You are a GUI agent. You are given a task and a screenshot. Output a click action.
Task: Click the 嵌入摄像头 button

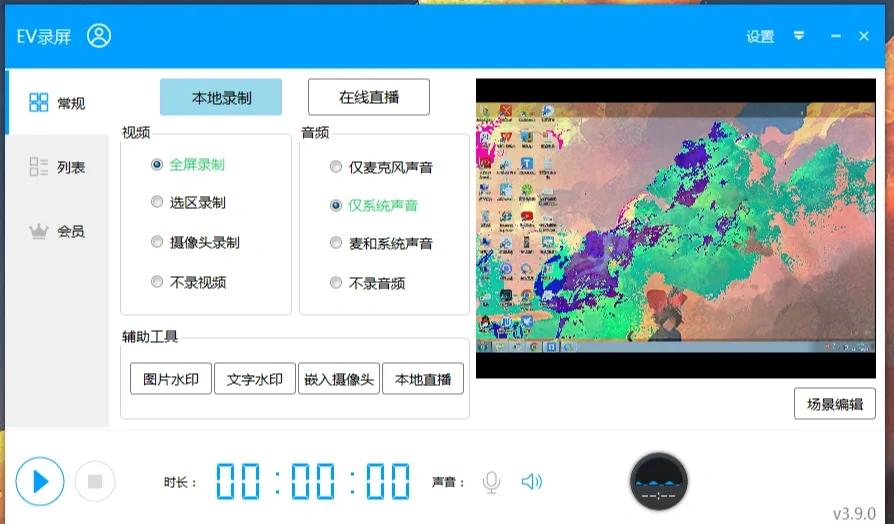tap(339, 379)
